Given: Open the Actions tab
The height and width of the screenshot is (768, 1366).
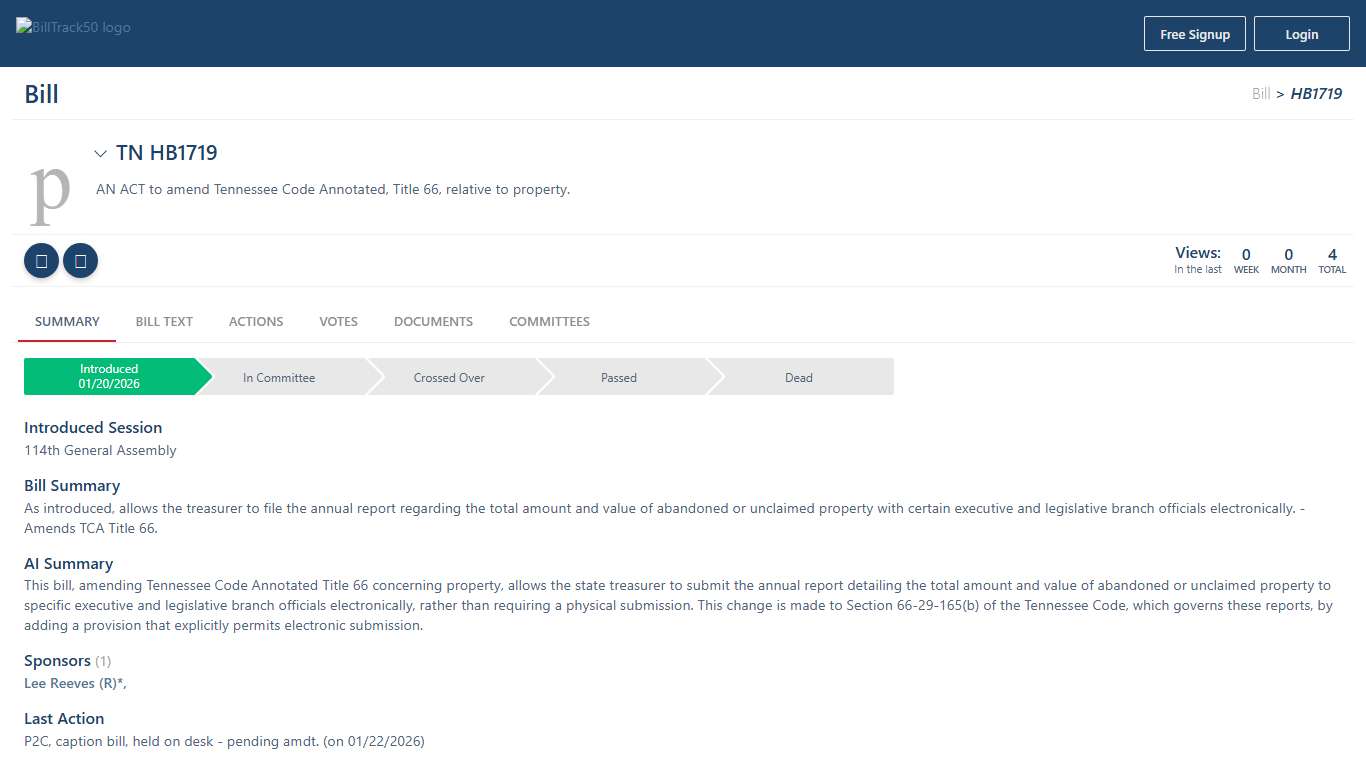Looking at the screenshot, I should click(256, 322).
